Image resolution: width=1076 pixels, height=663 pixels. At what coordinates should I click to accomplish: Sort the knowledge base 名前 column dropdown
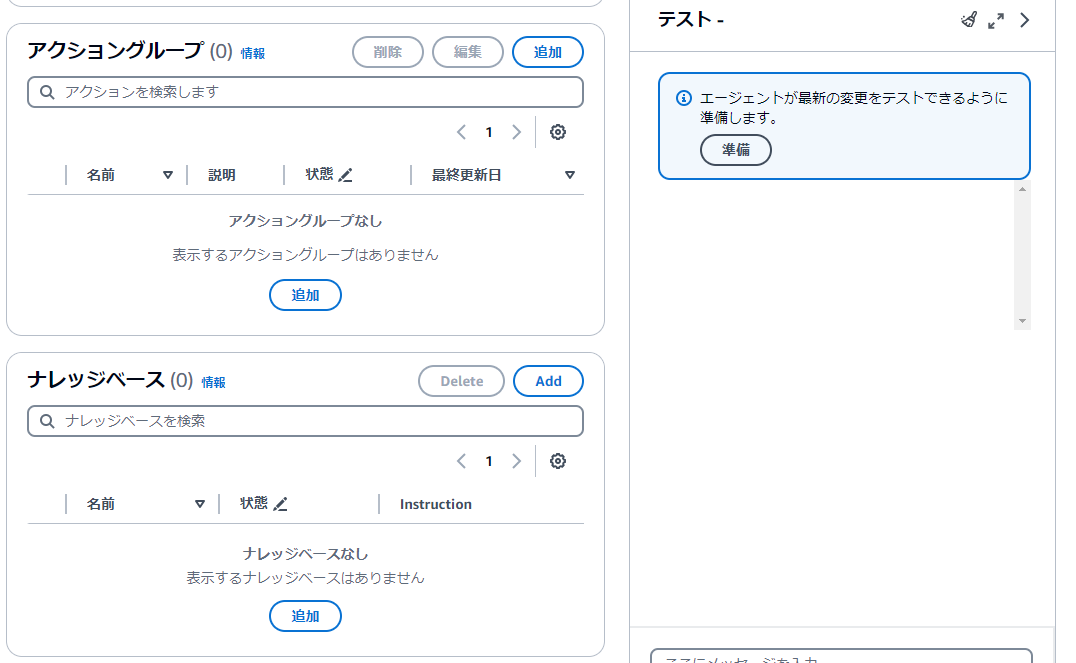pyautogui.click(x=202, y=503)
